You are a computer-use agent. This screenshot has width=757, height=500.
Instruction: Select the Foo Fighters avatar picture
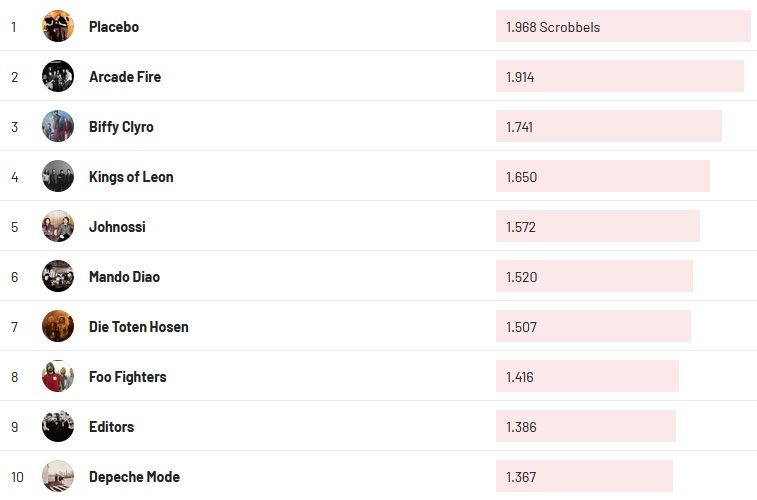[58, 376]
